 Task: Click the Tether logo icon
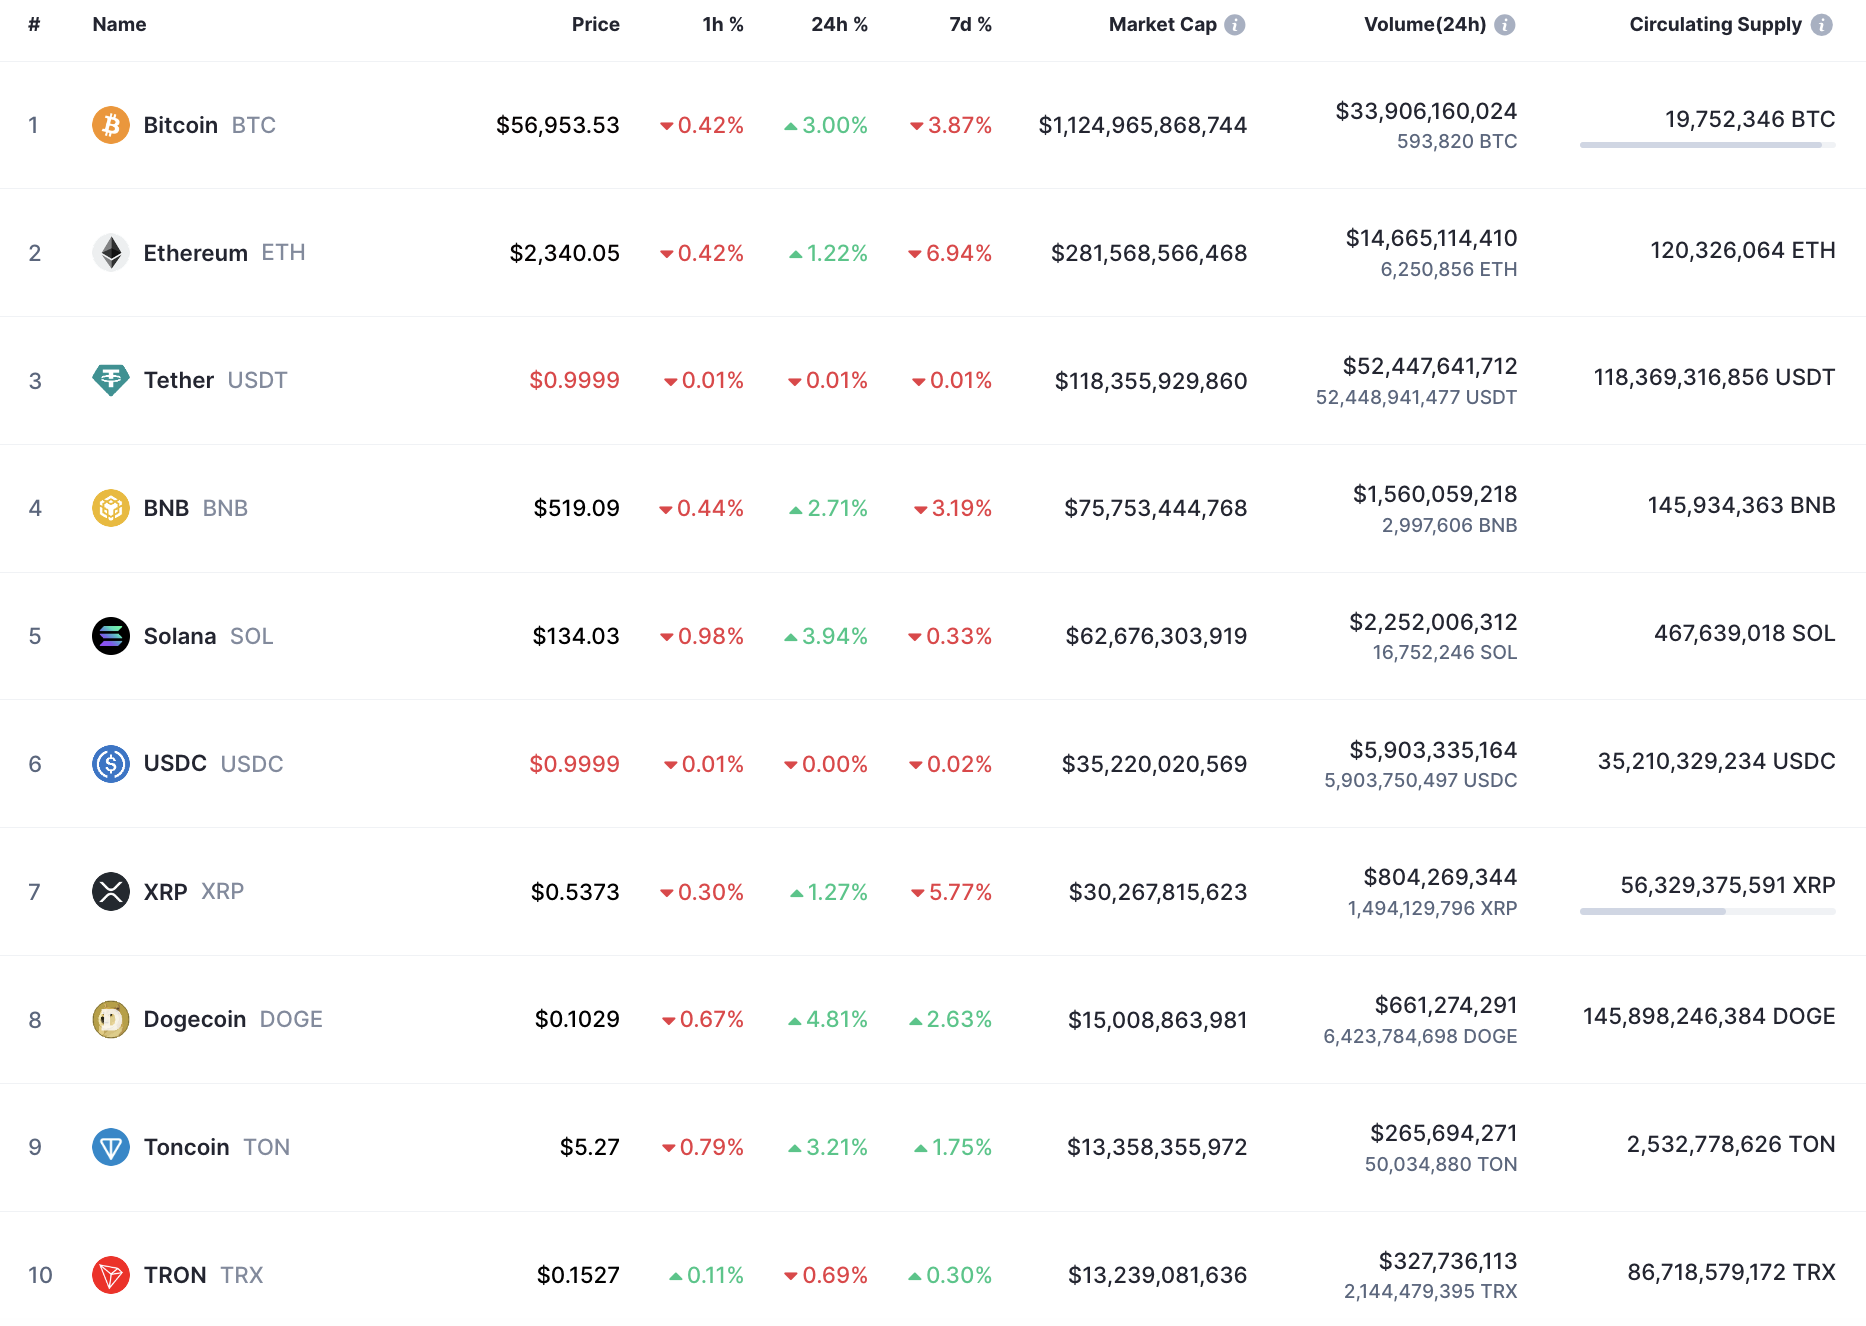pos(111,380)
